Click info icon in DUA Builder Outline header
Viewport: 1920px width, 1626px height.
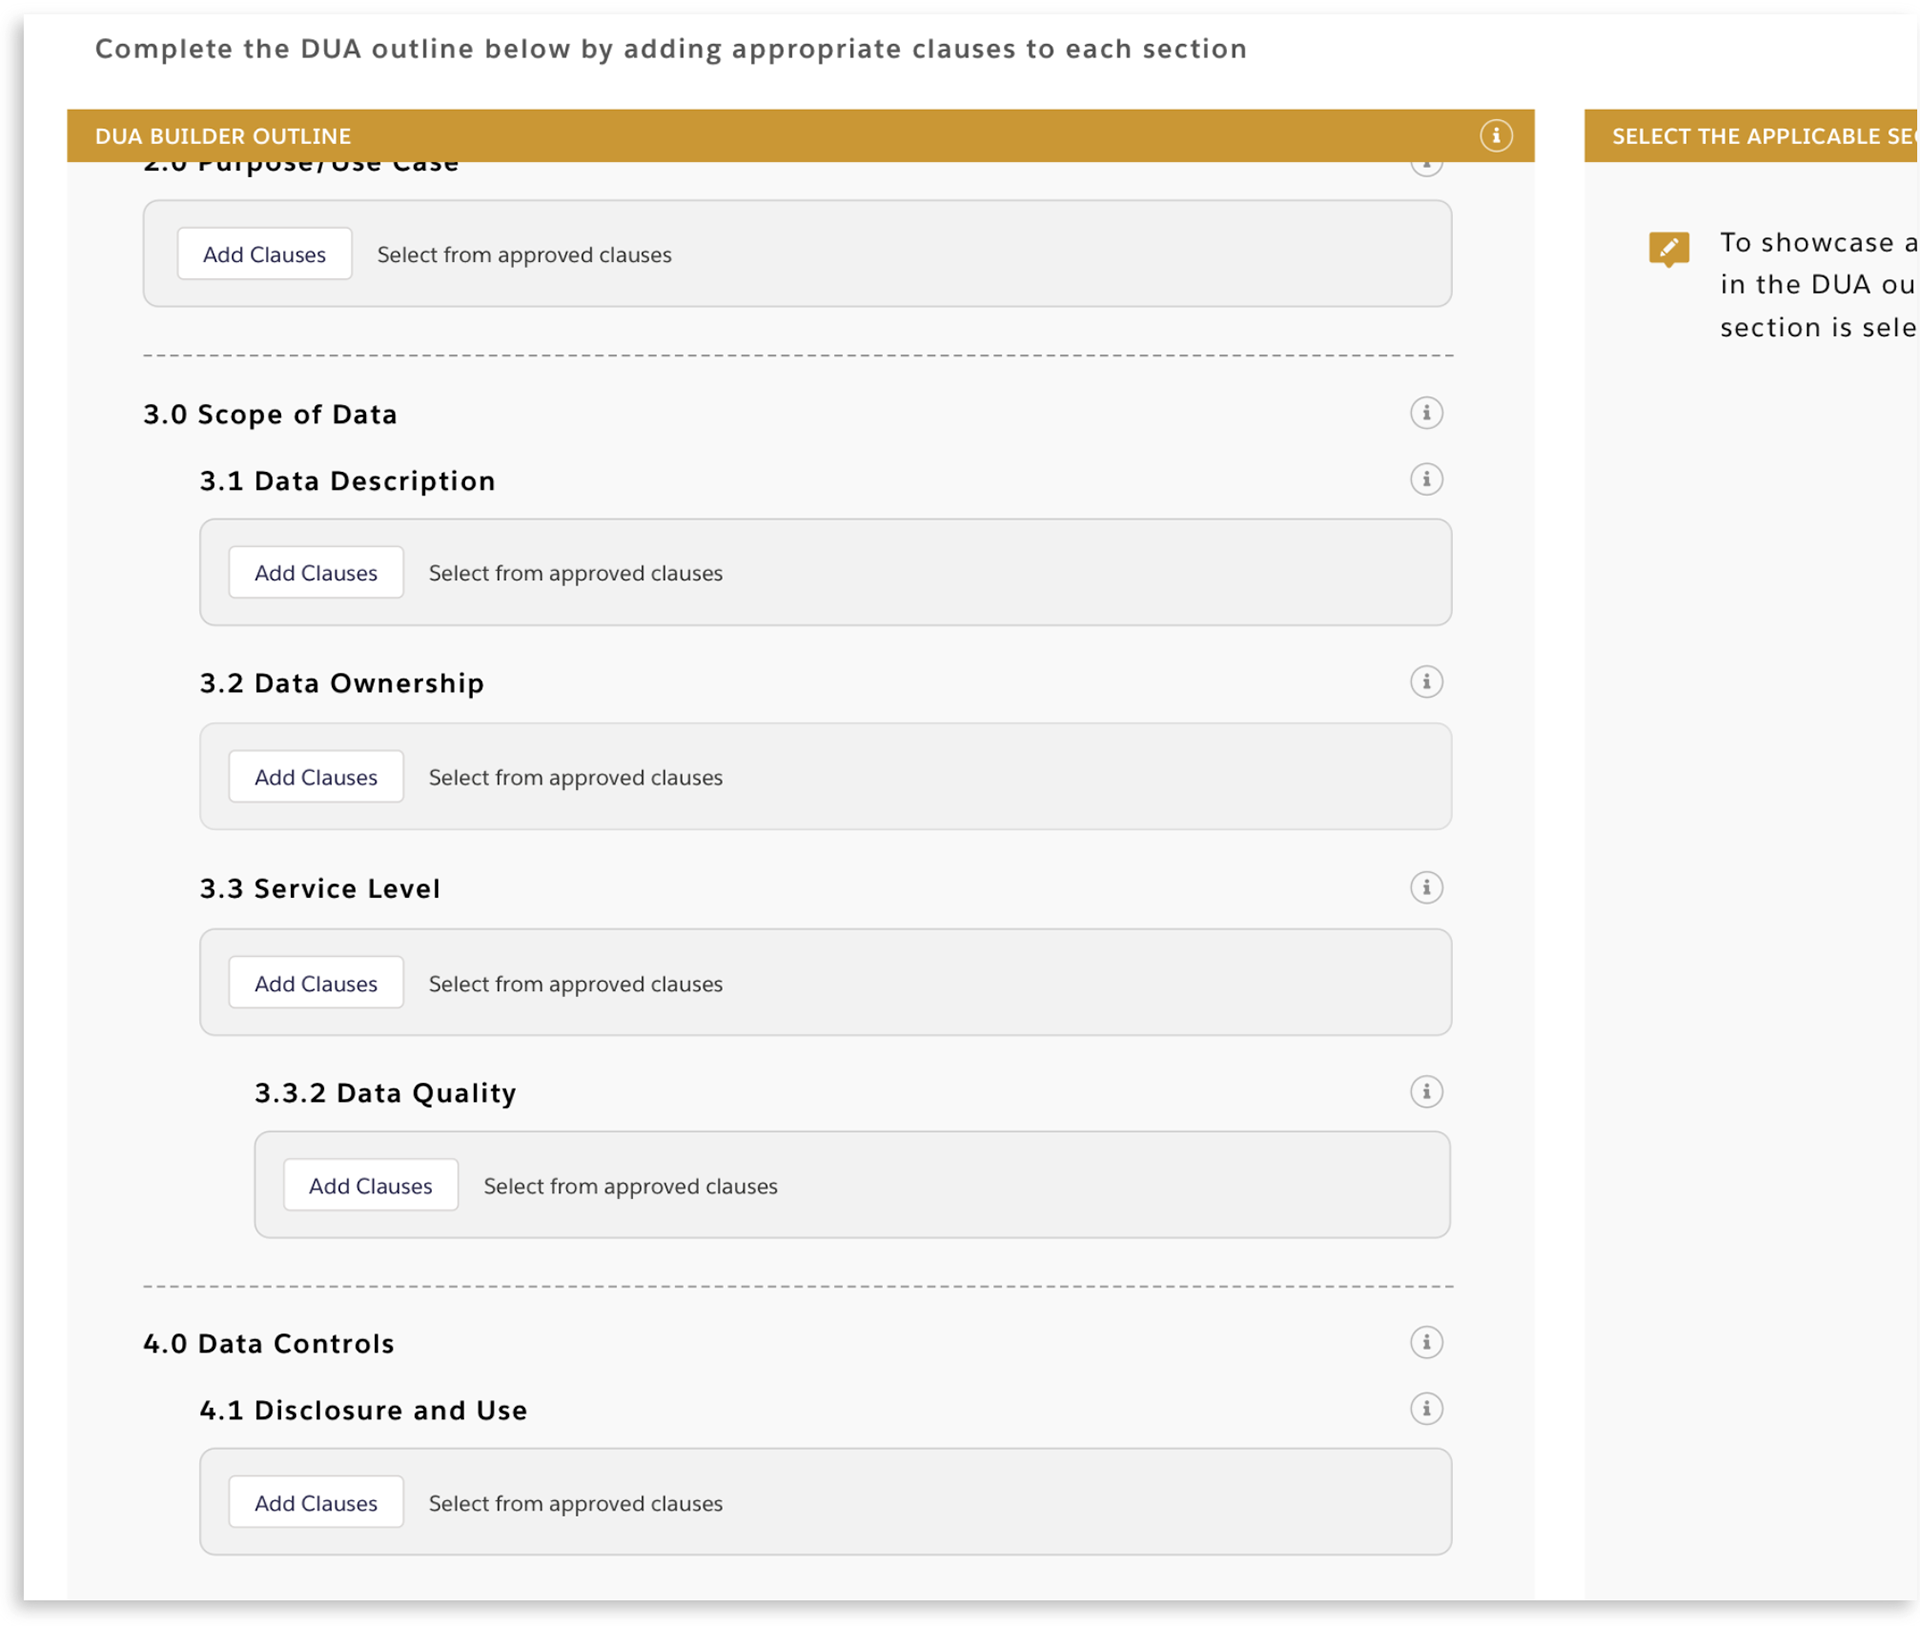click(1495, 135)
